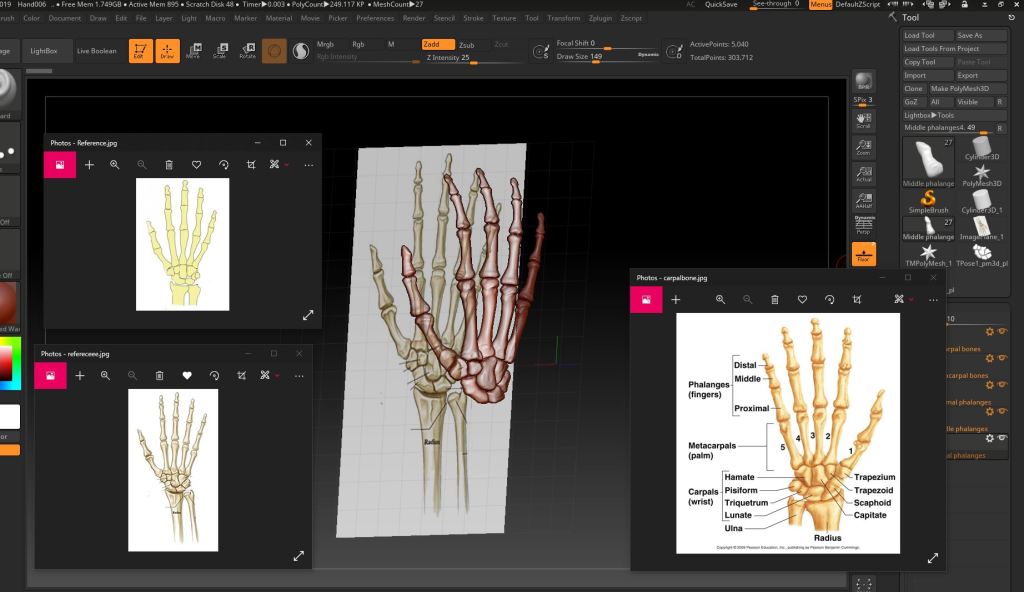Open the Zplugin menu
Screen dimensions: 1024x592
coord(600,18)
